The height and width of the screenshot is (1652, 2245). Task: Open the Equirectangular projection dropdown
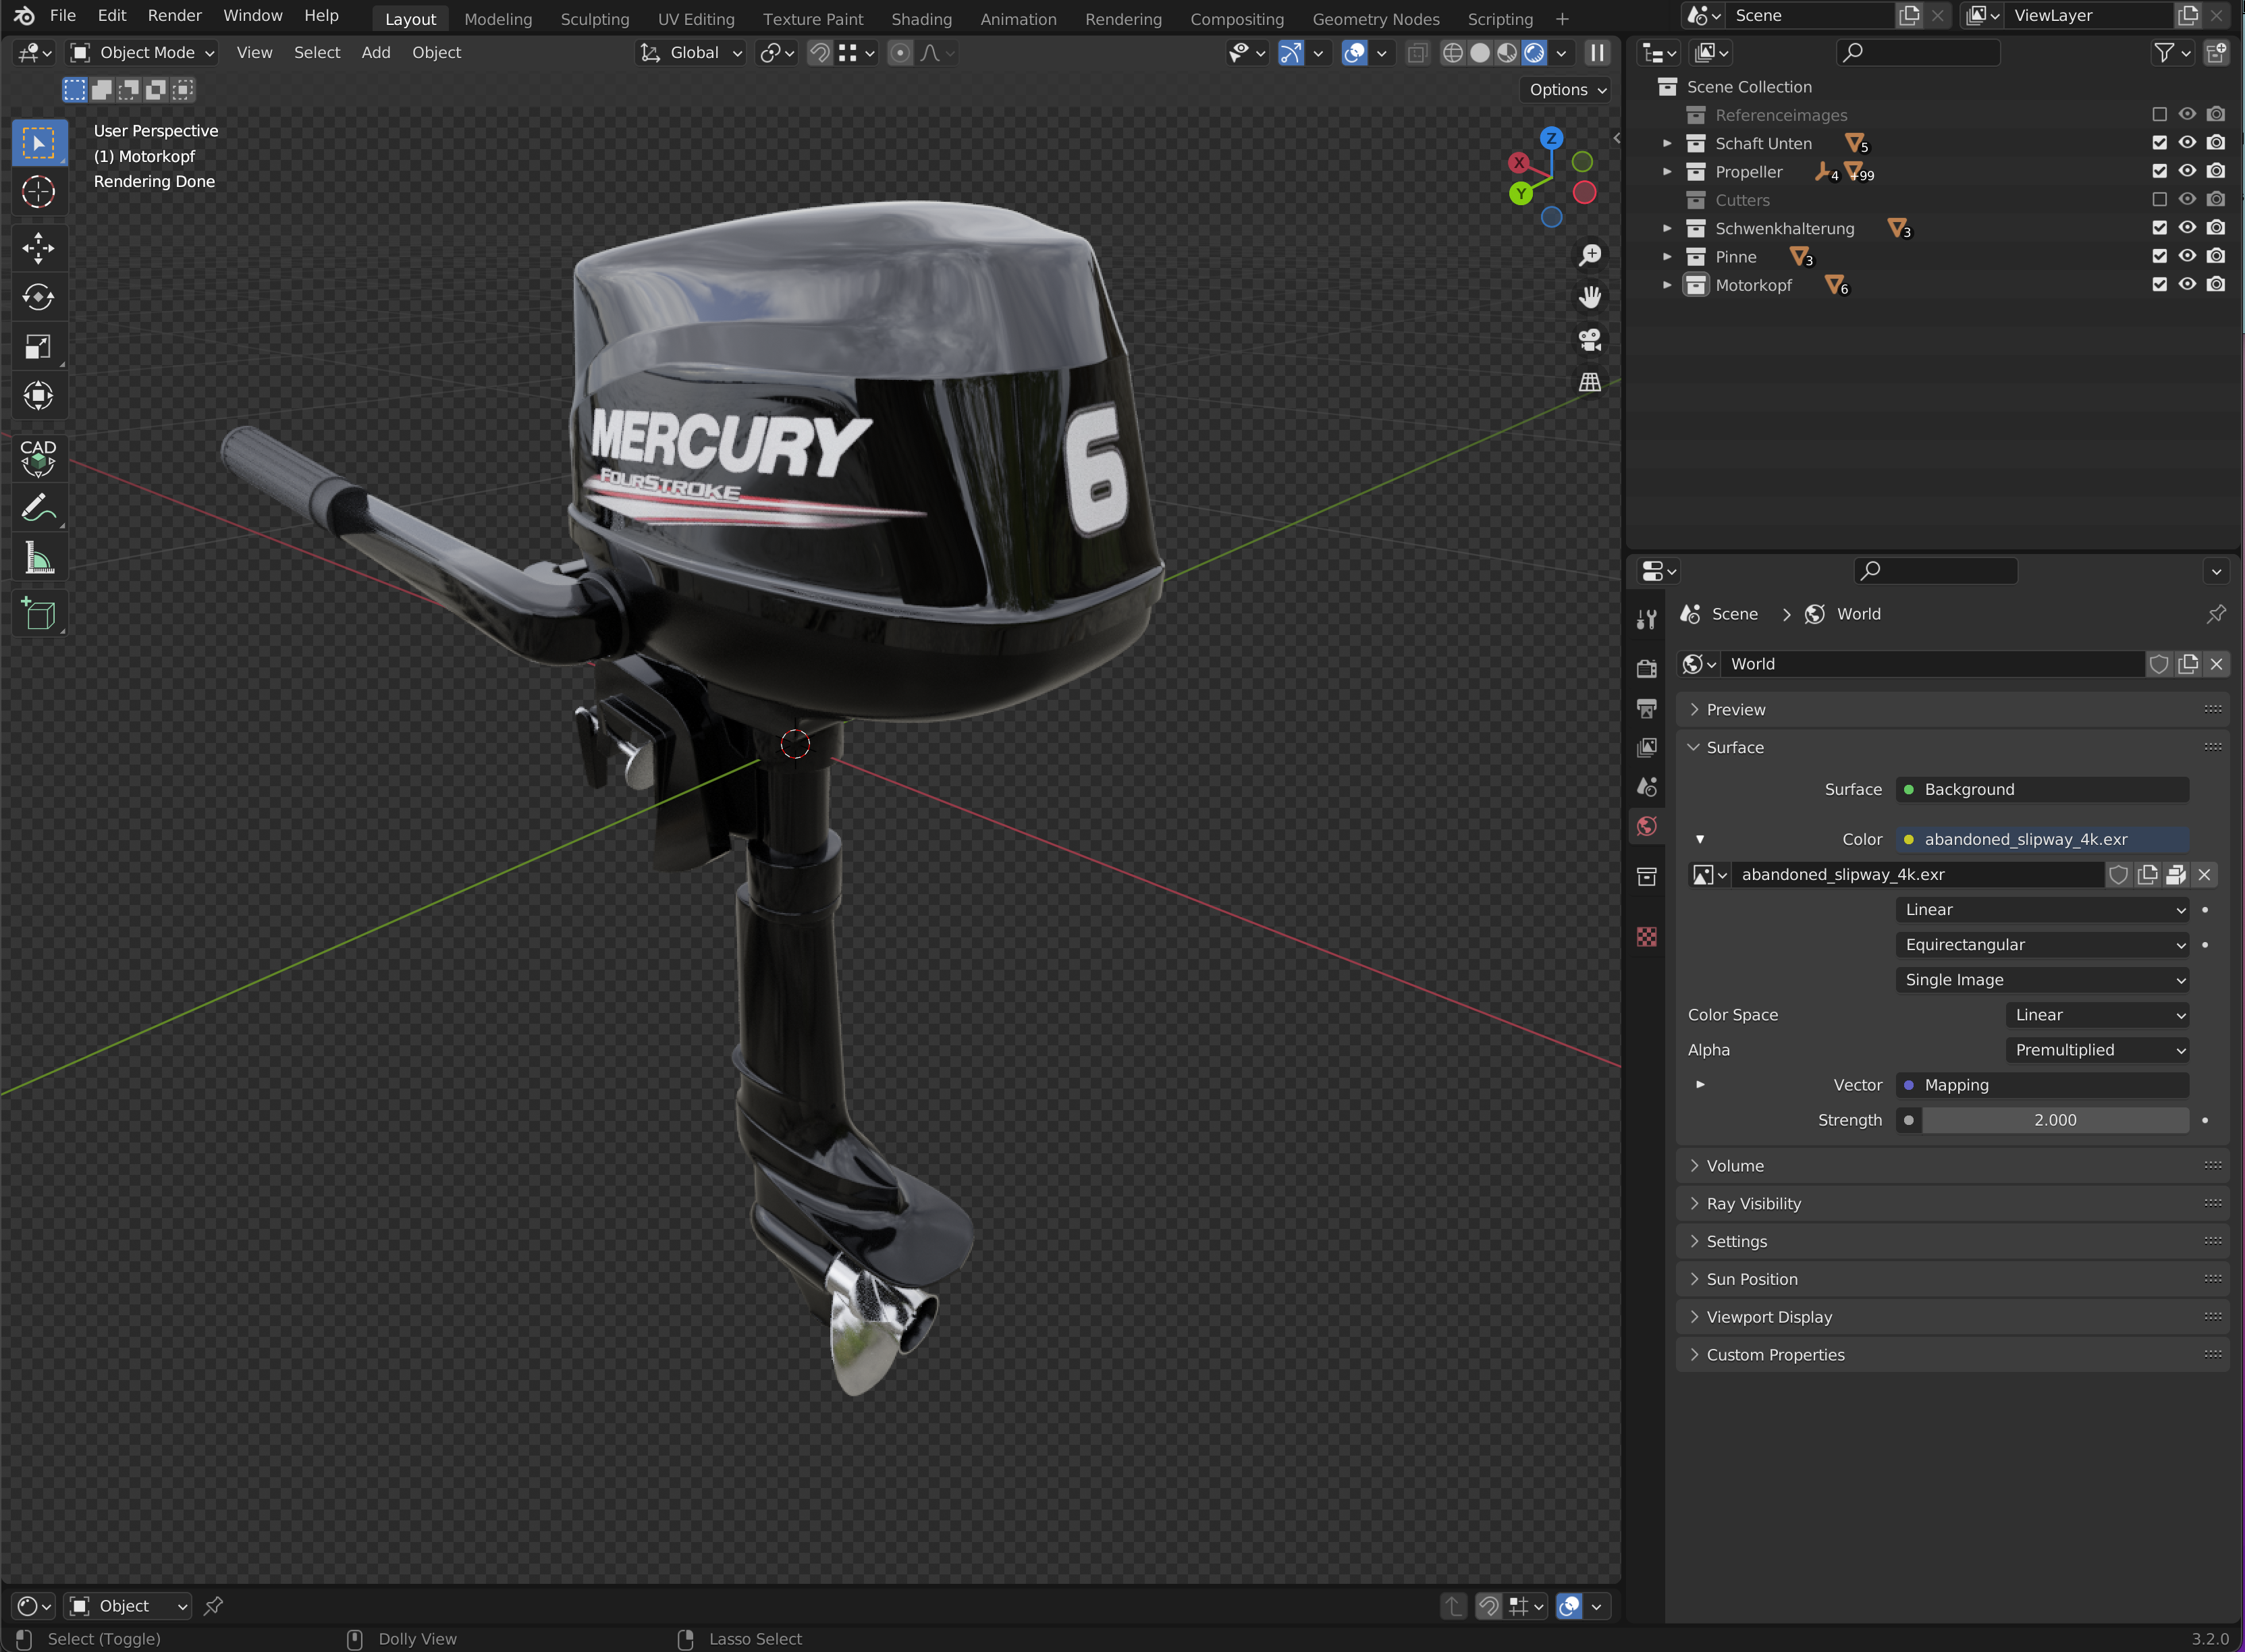(x=2041, y=944)
